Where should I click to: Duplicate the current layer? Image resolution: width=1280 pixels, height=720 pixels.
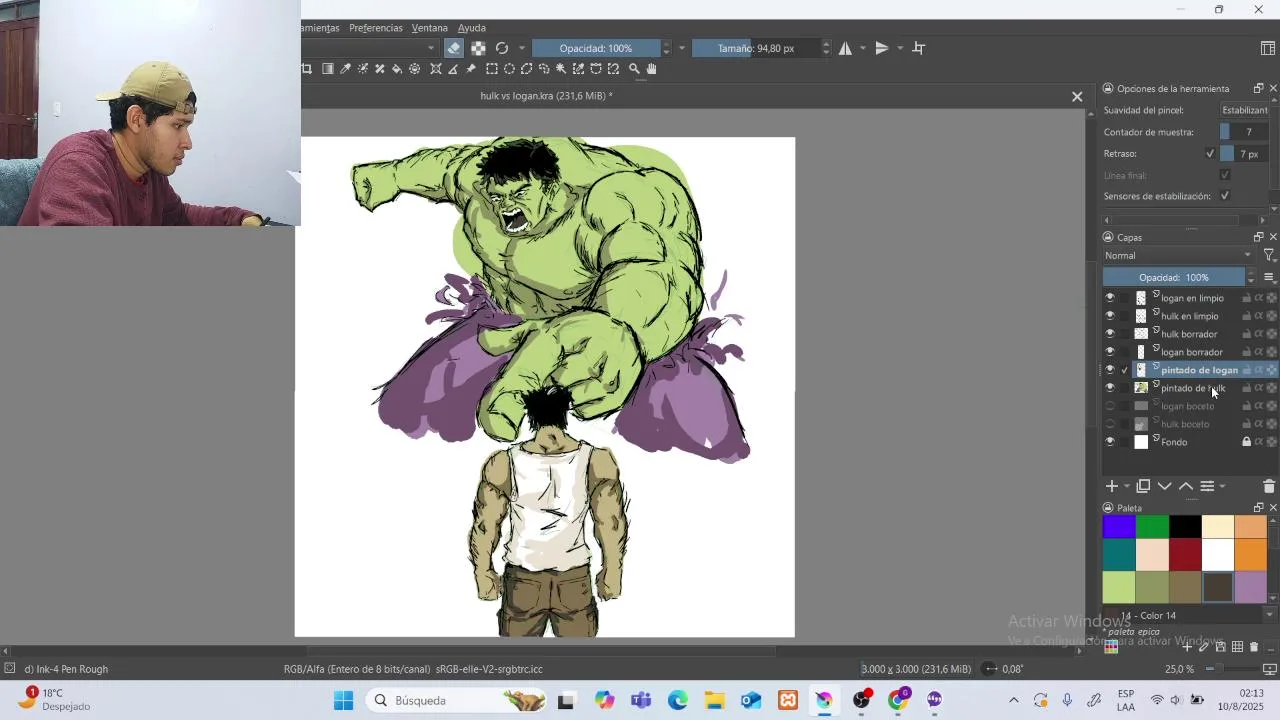coord(1143,486)
